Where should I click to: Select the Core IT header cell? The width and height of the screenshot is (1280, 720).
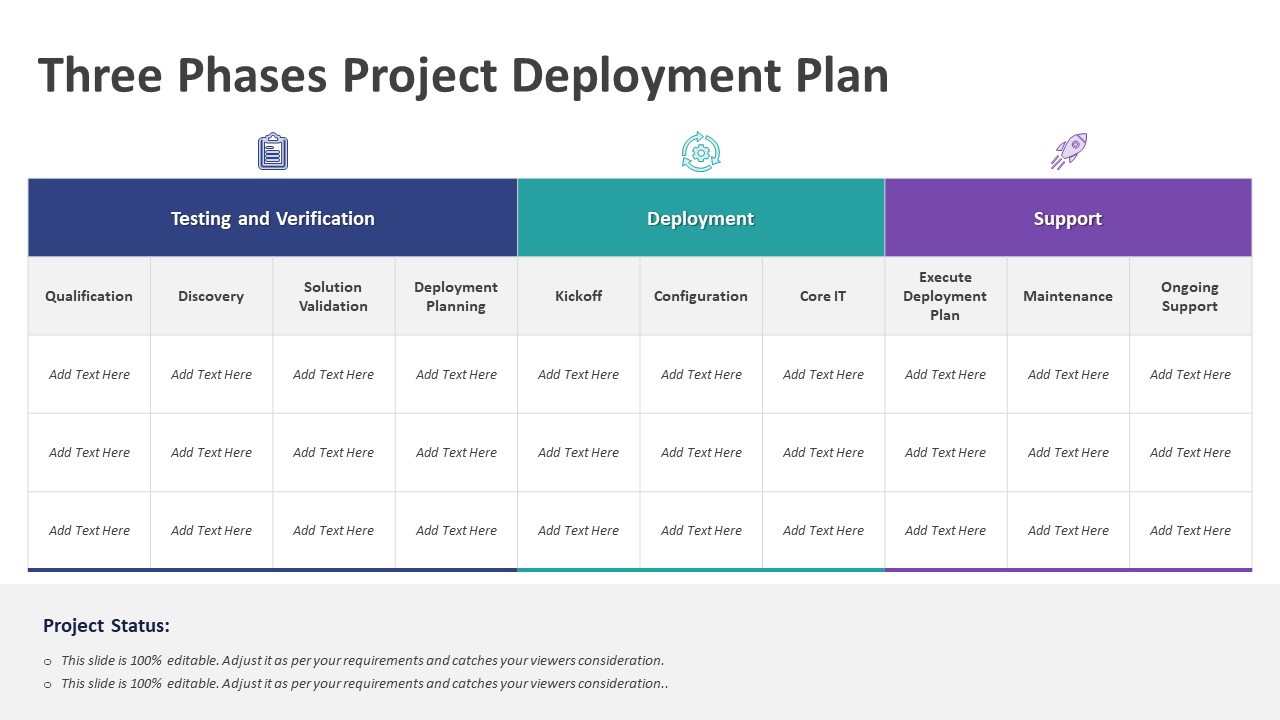[x=823, y=296]
